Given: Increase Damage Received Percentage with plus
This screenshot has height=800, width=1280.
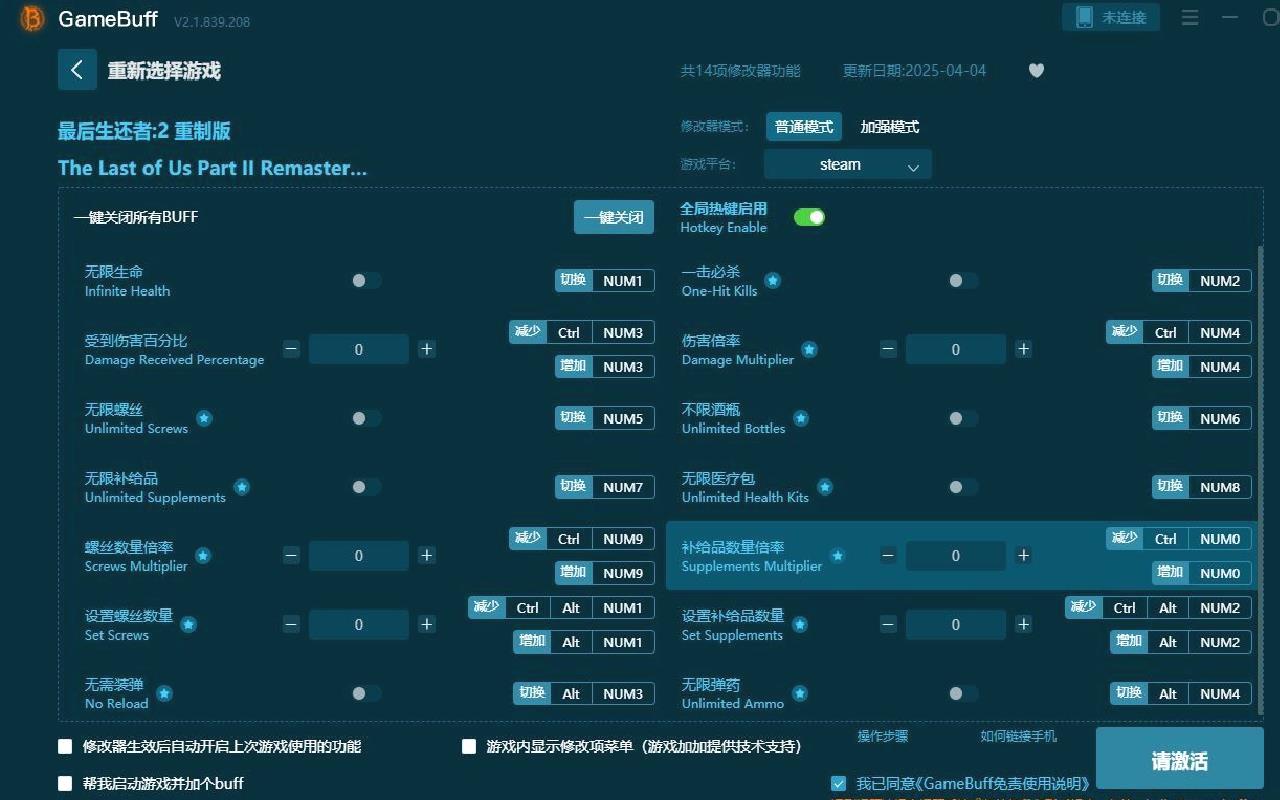Looking at the screenshot, I should click(x=426, y=349).
